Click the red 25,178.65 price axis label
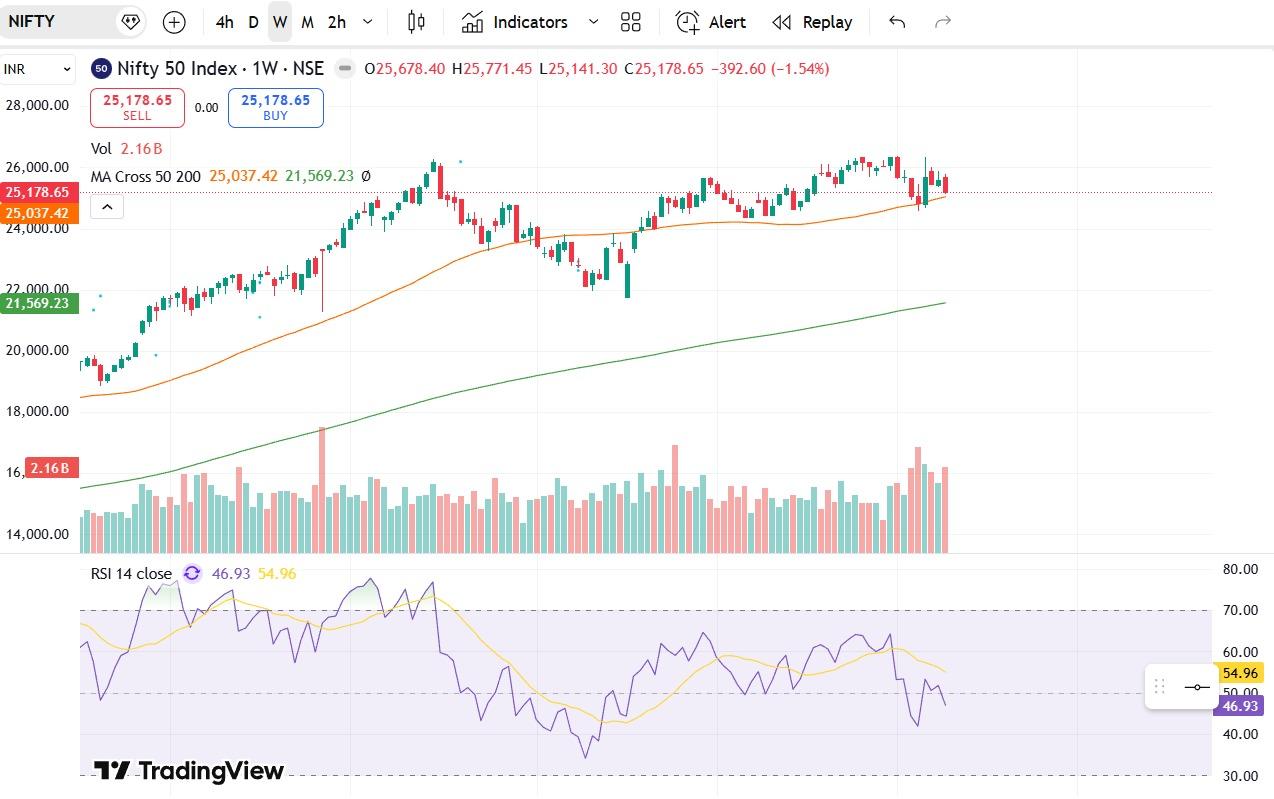1274x799 pixels. coord(40,192)
